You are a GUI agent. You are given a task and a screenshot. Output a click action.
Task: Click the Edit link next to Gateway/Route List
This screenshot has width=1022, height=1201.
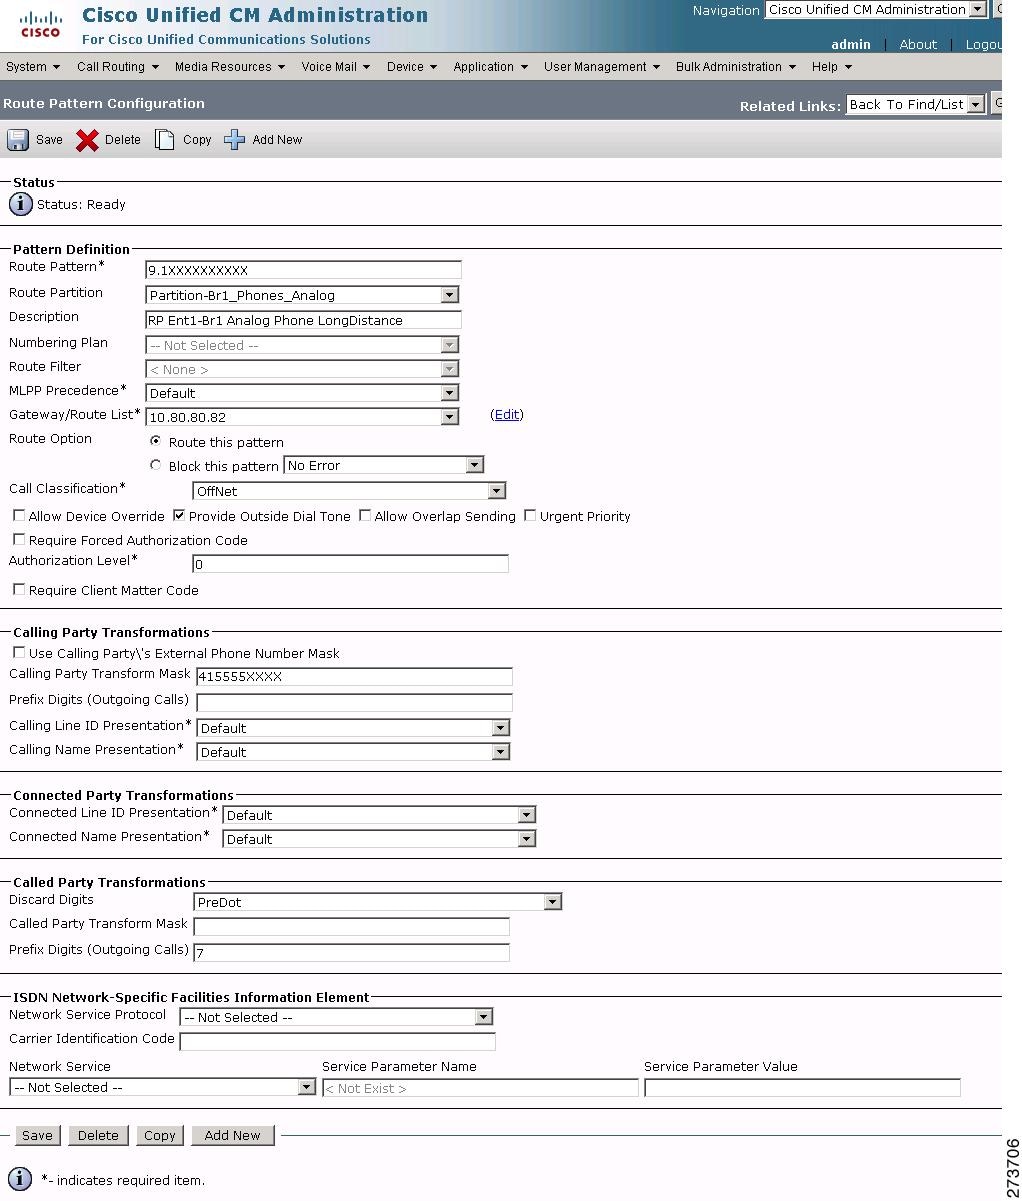pyautogui.click(x=507, y=414)
